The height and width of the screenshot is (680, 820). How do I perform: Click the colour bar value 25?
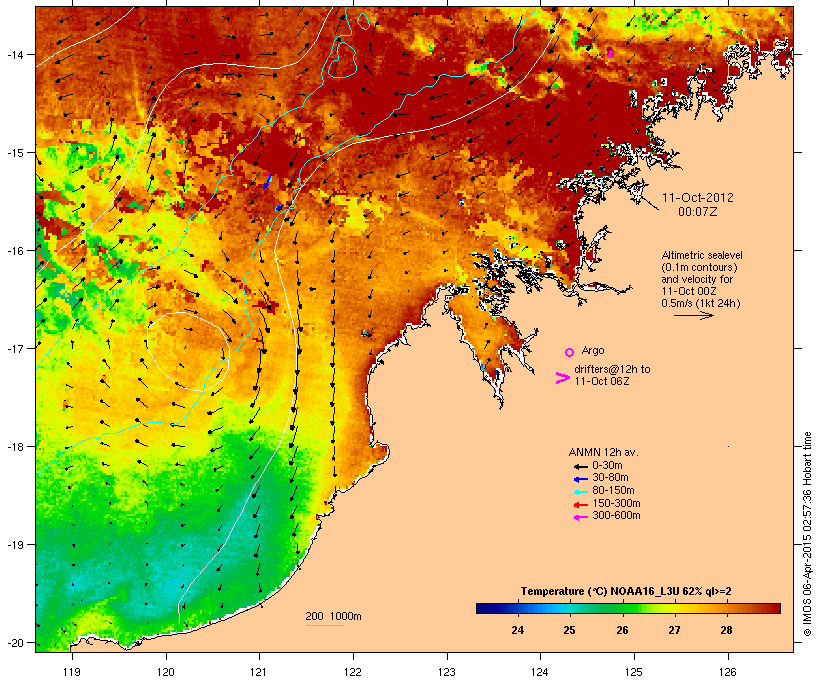[x=570, y=630]
